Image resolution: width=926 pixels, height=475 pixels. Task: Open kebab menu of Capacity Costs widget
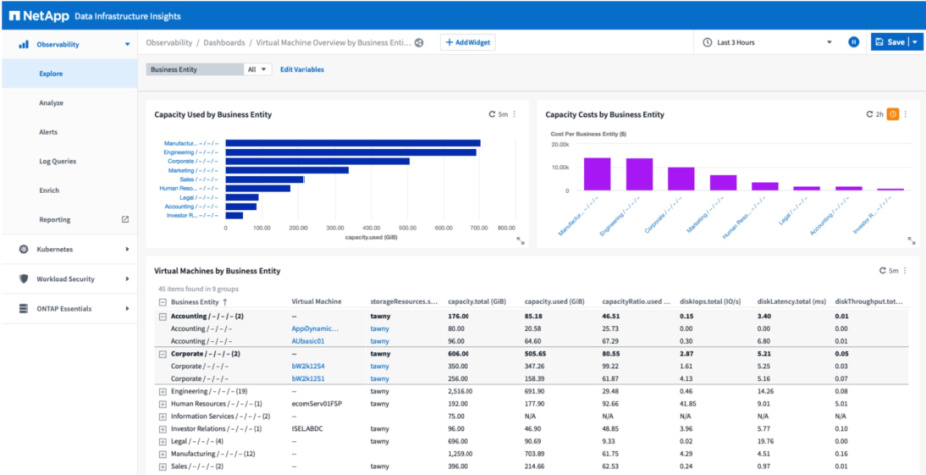coord(905,115)
